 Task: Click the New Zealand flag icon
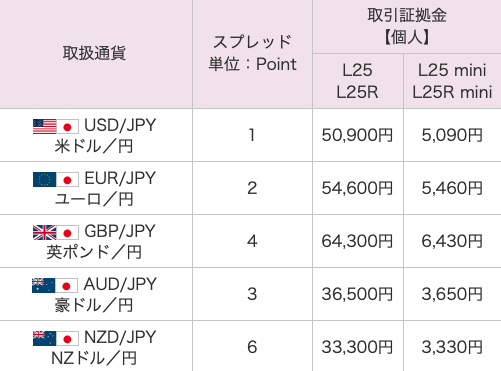pyautogui.click(x=44, y=338)
